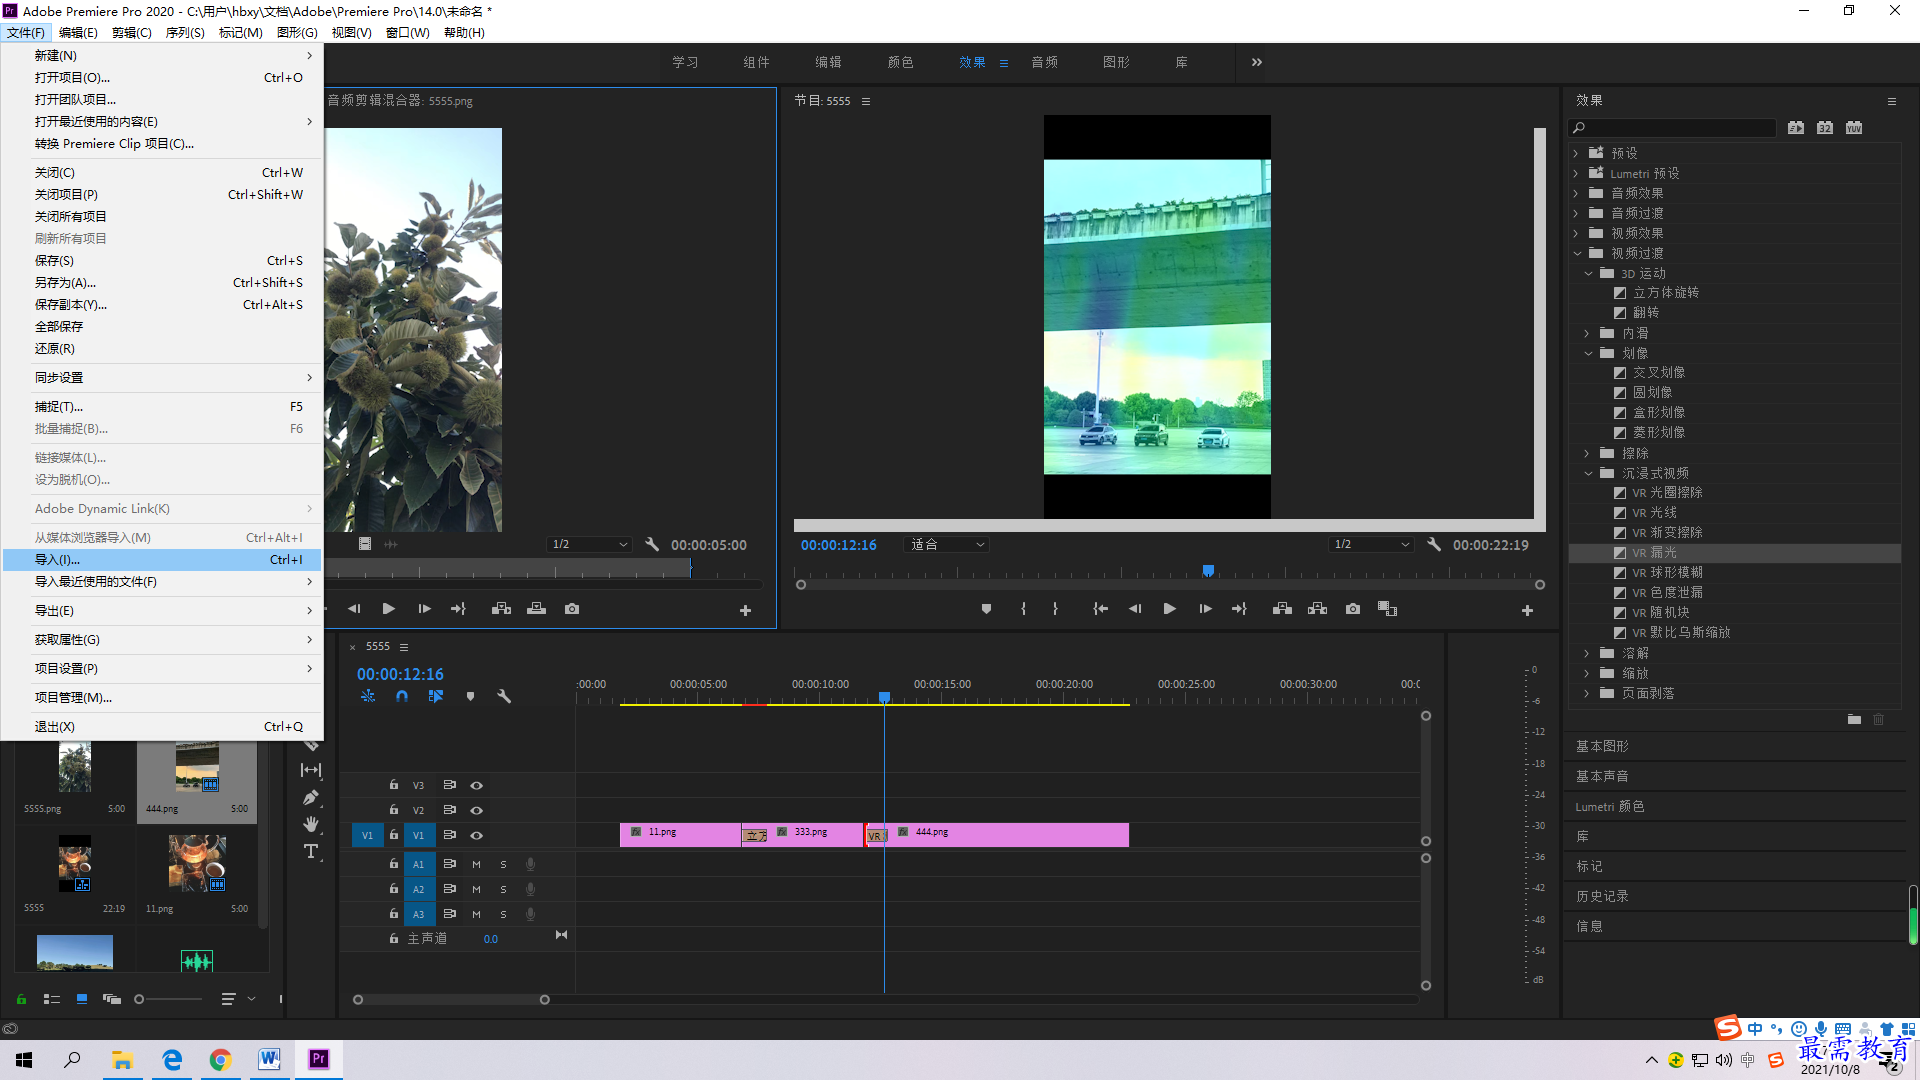This screenshot has height=1080, width=1920.
Task: Open the 基本图形 panel
Action: pyautogui.click(x=1602, y=746)
